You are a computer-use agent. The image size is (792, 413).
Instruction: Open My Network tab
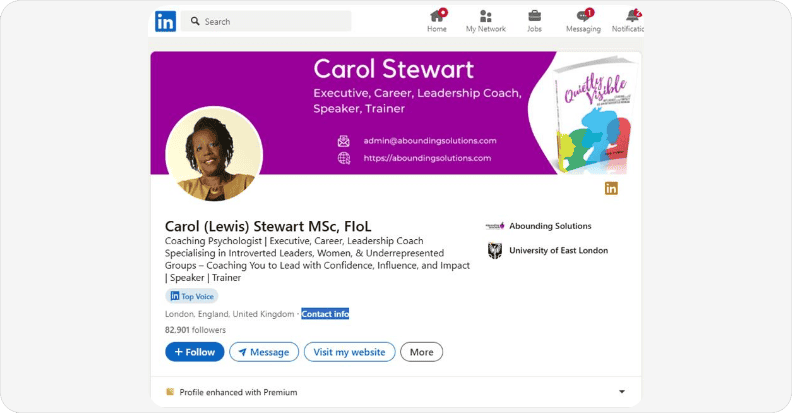(485, 21)
